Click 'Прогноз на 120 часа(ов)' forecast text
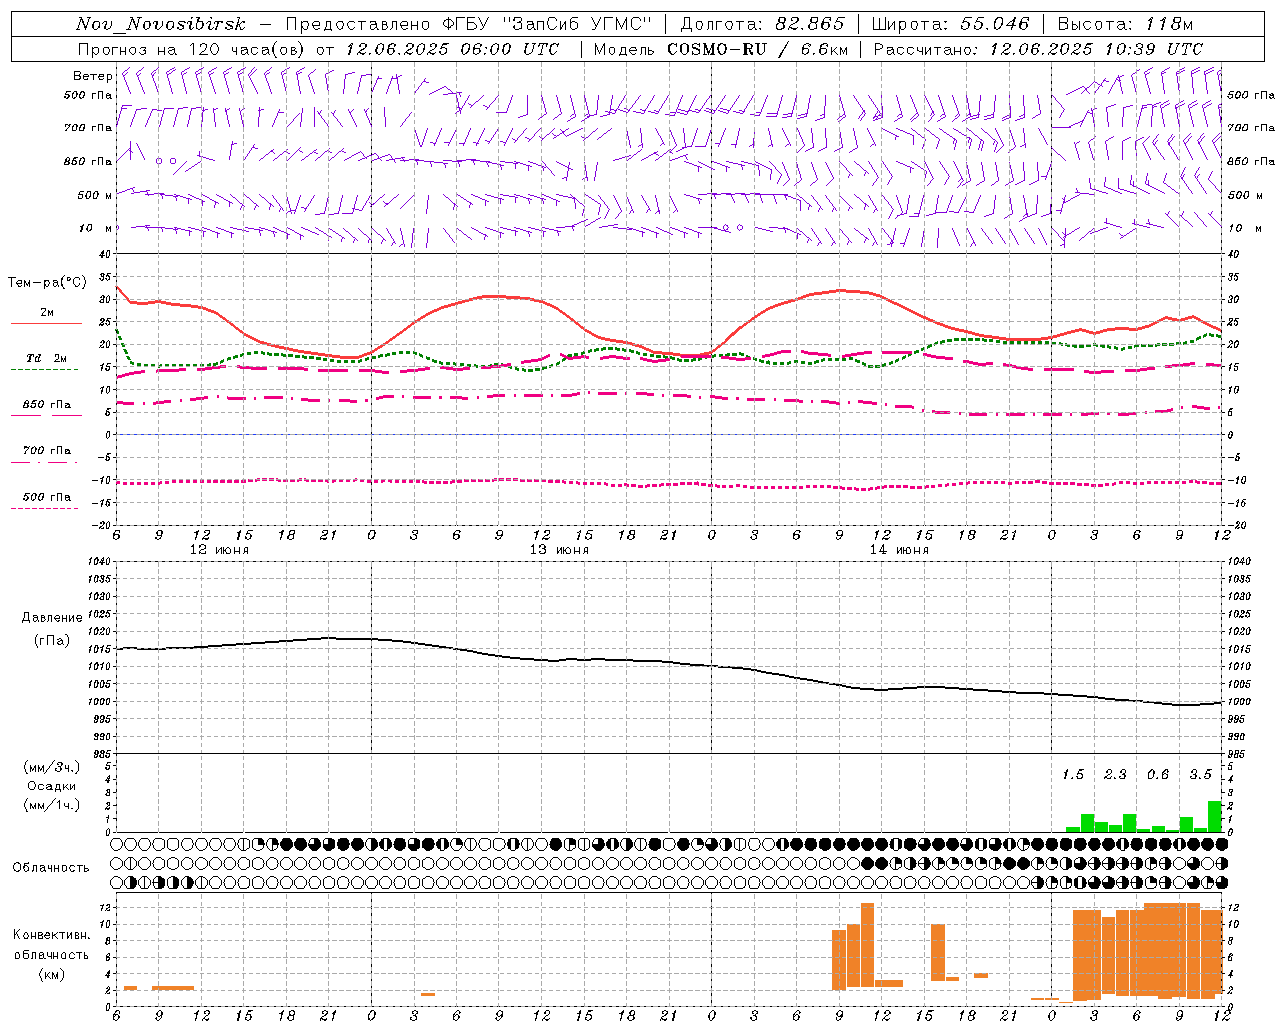Screen dimensions: 1280x1024 pos(193,49)
